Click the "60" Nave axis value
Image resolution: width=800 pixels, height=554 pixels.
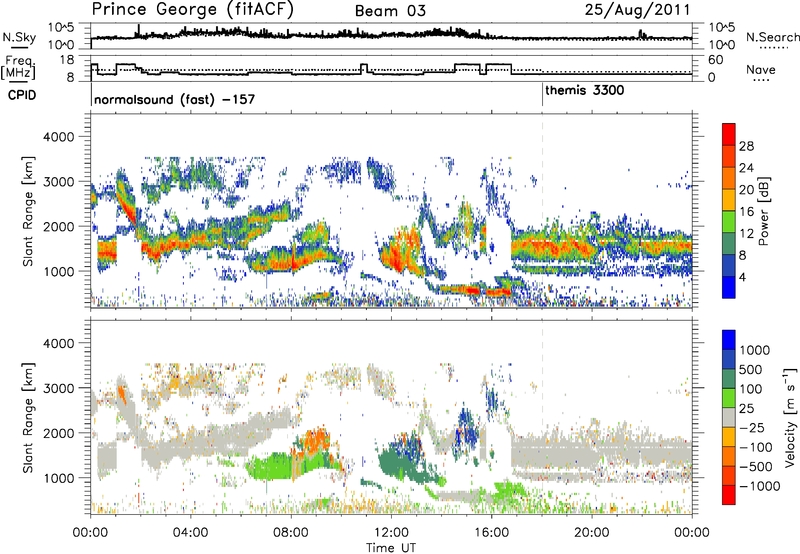click(x=716, y=60)
